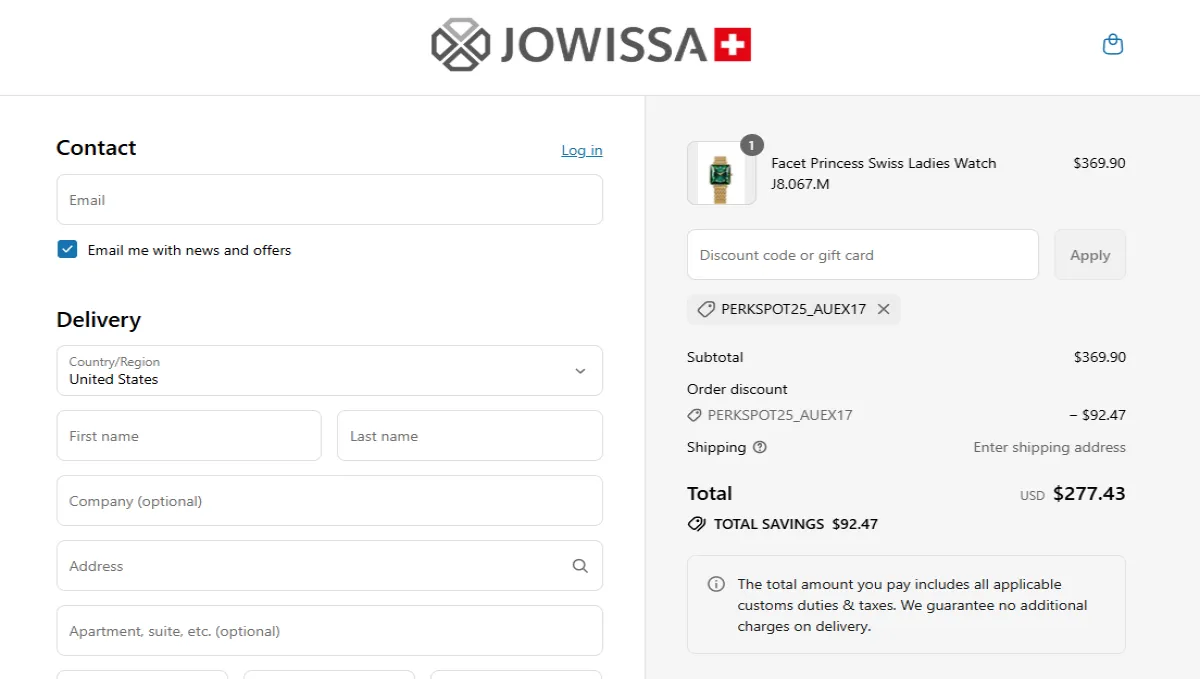Focus the Discount code or gift card field
This screenshot has height=679, width=1200.
(863, 255)
